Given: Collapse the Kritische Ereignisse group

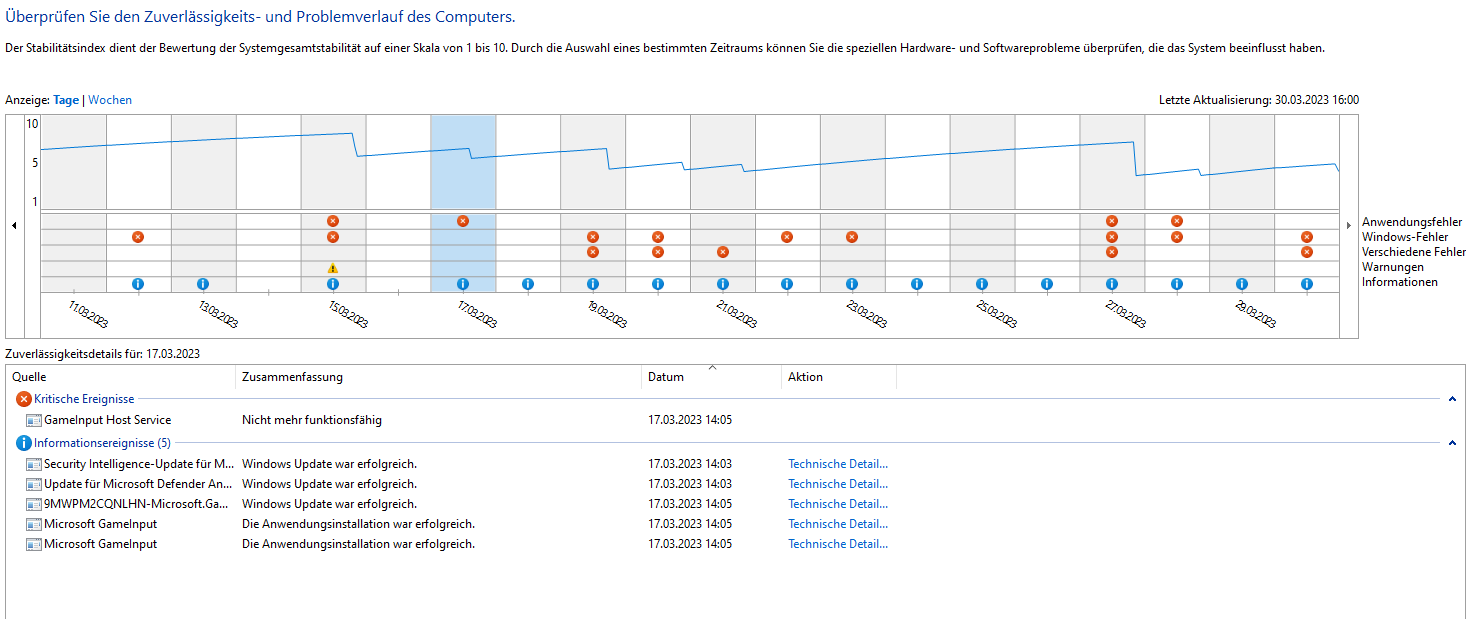Looking at the screenshot, I should (1452, 399).
